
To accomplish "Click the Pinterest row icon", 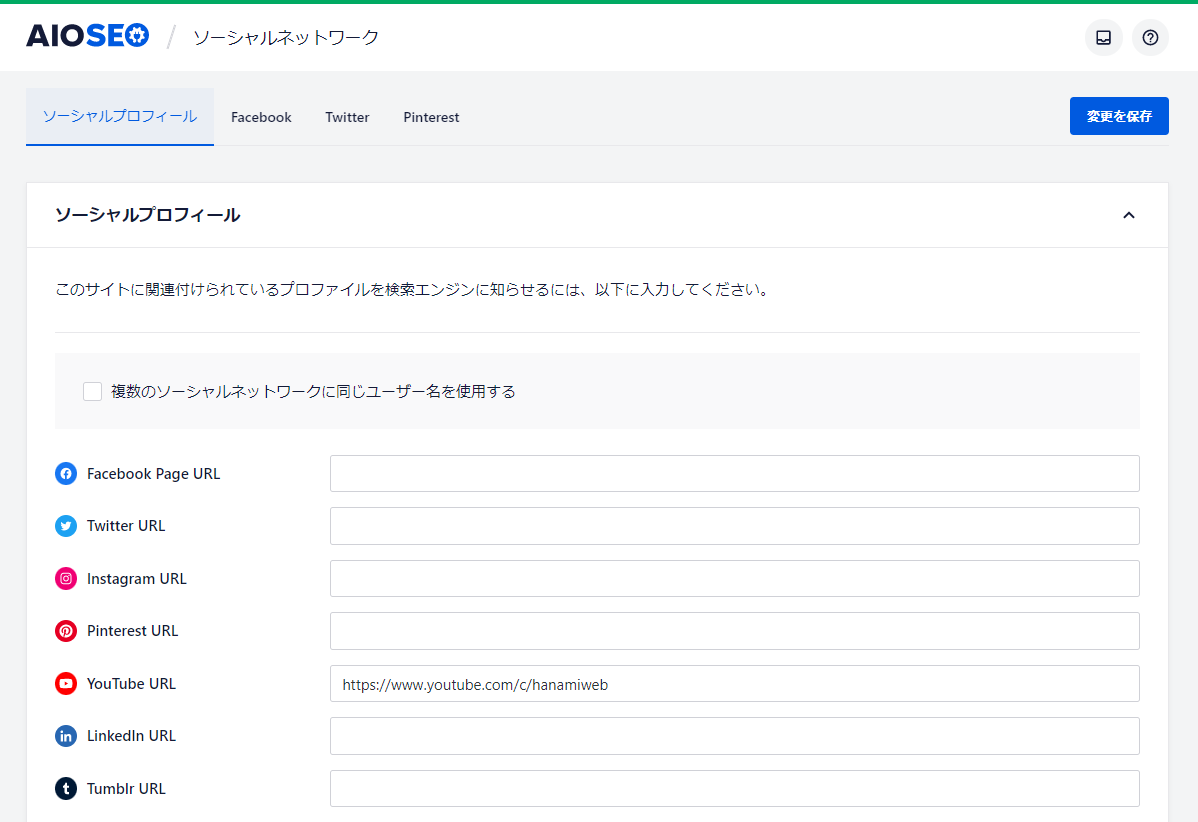I will click(x=66, y=631).
